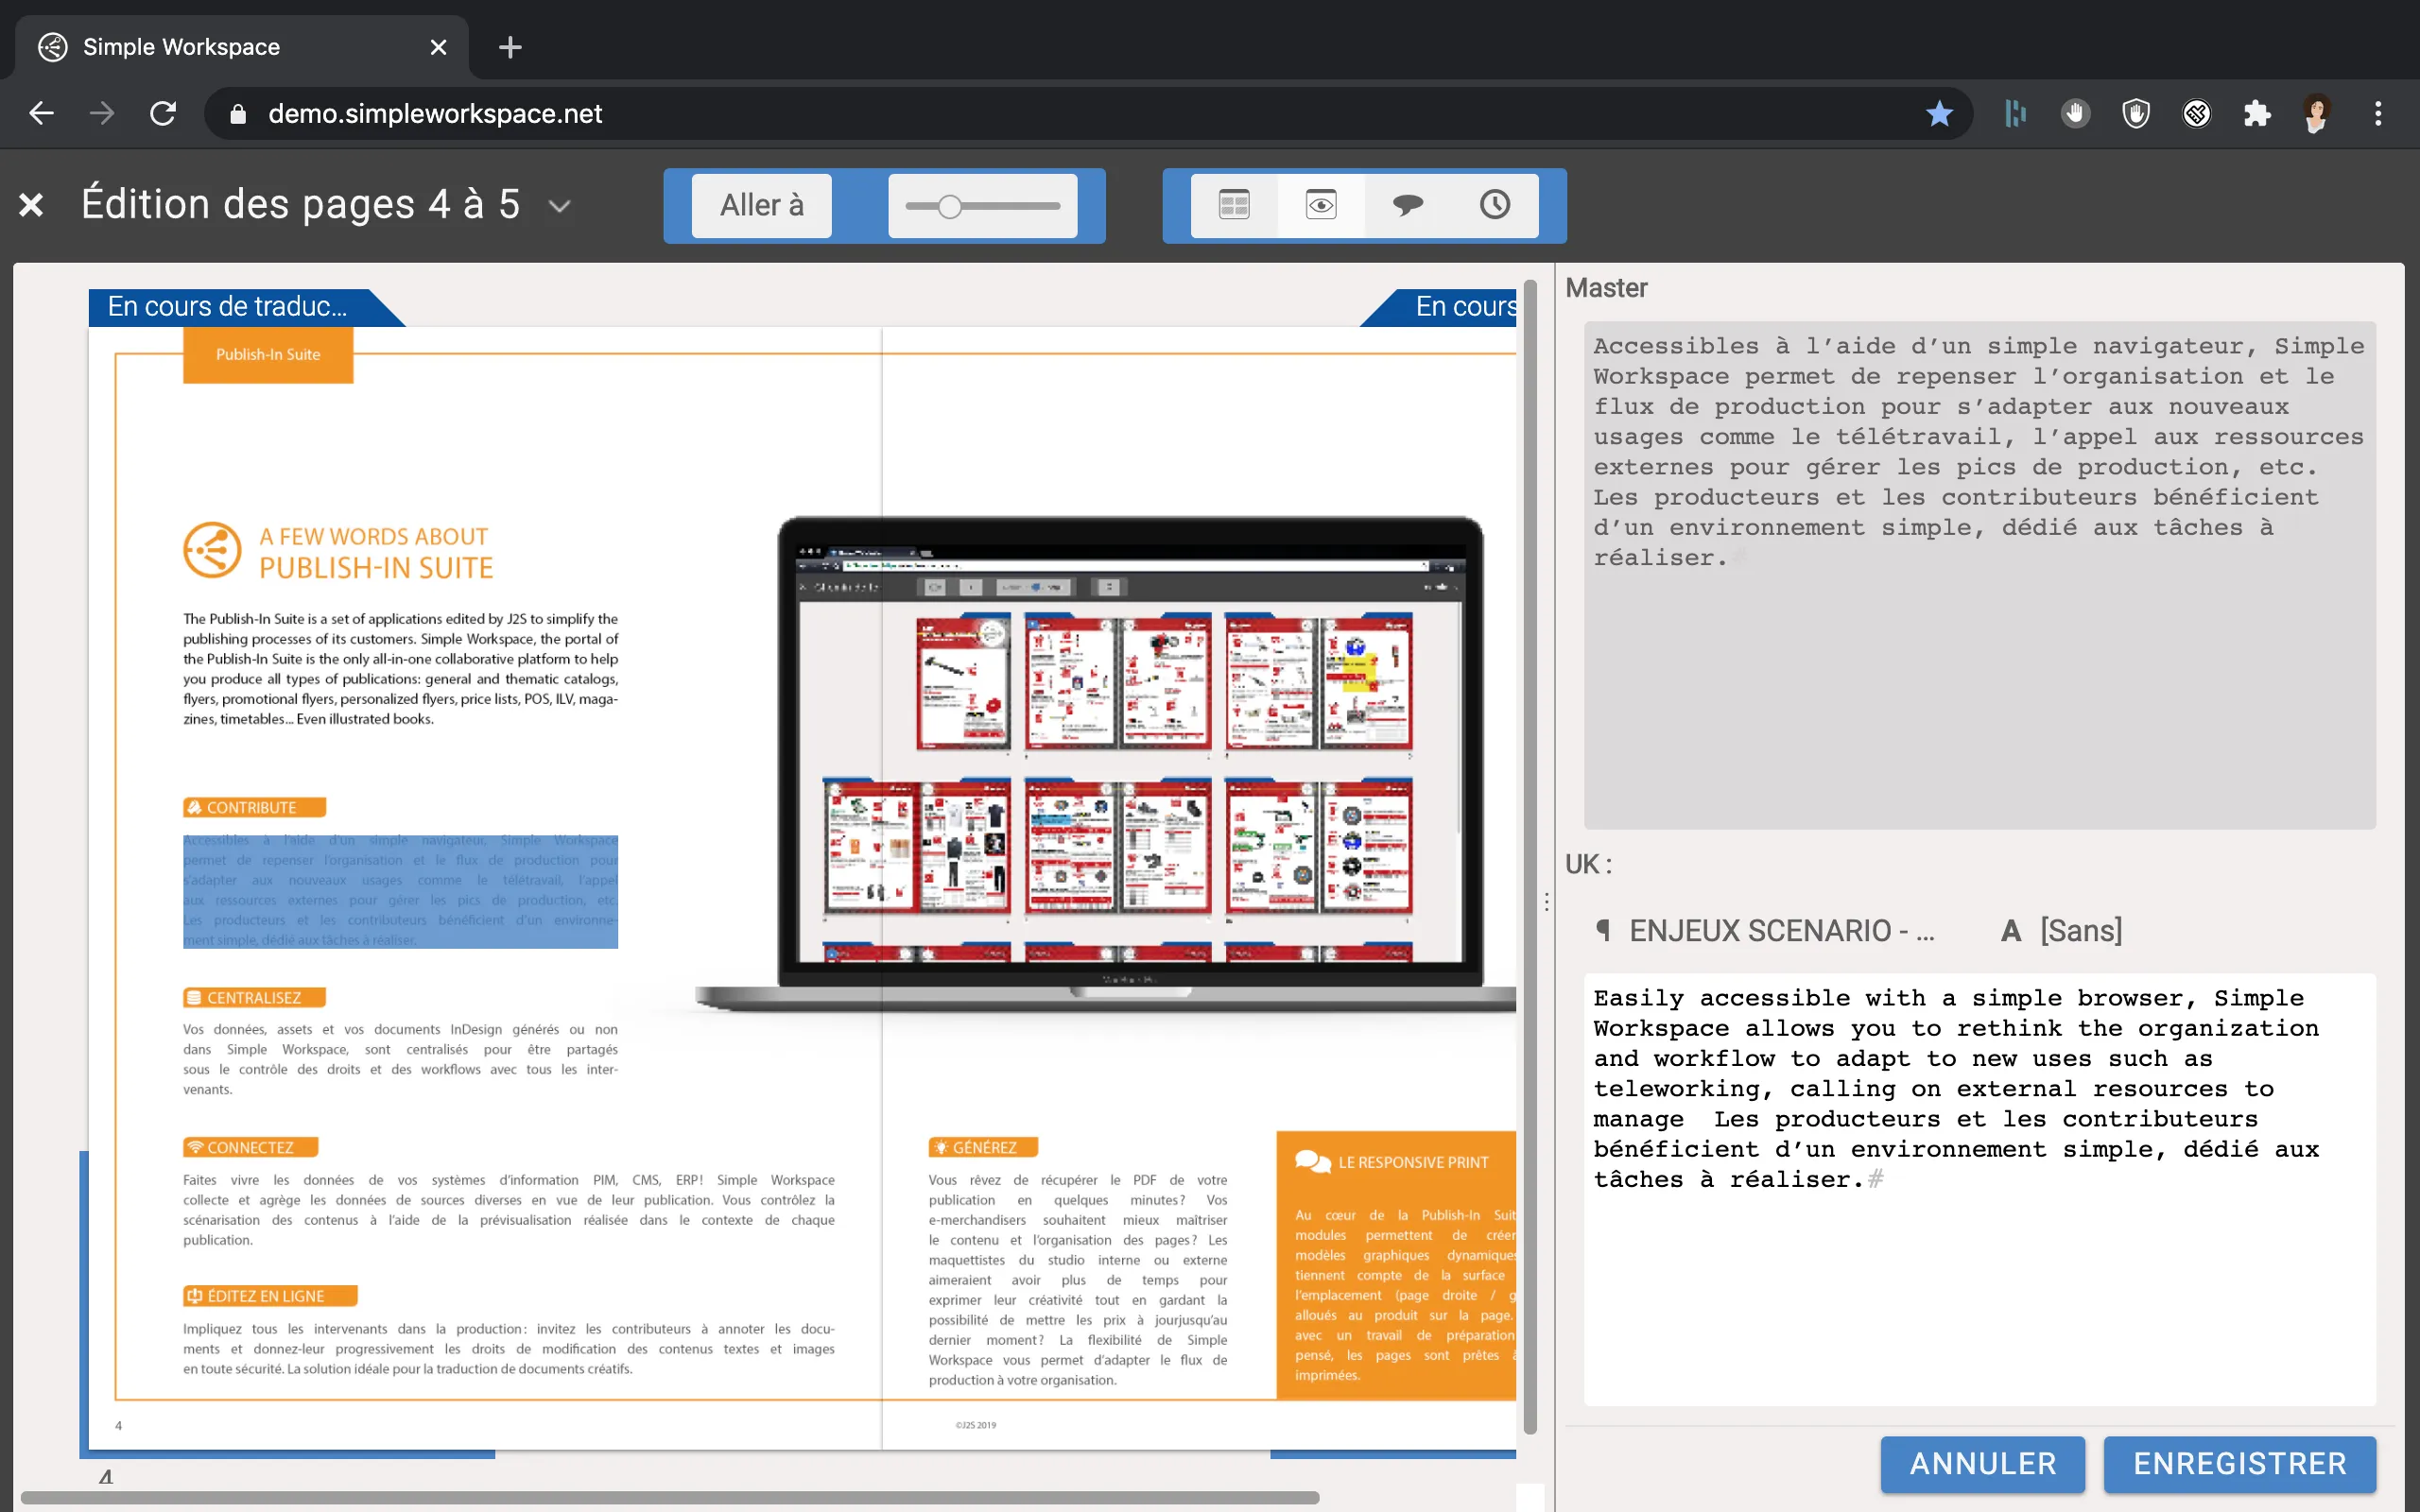Open comments speech bubble panel

point(1407,205)
